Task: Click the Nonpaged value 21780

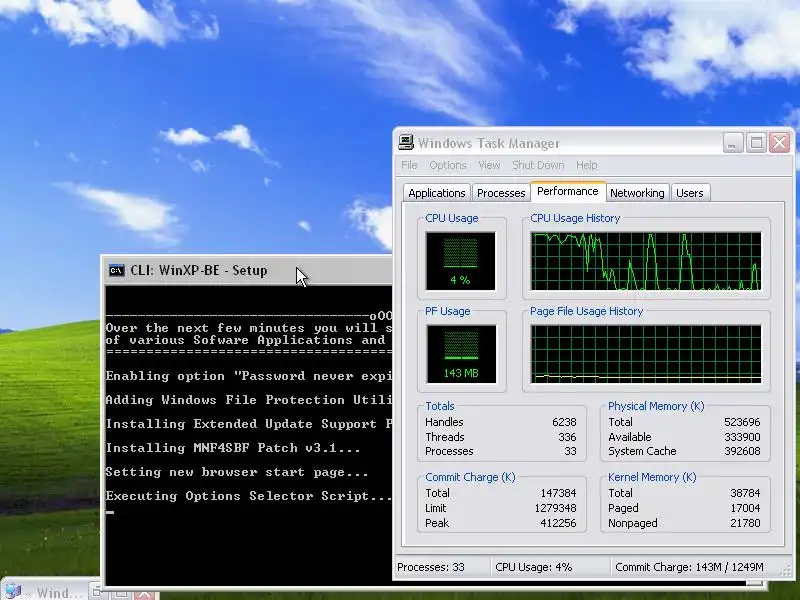Action: pyautogui.click(x=745, y=523)
